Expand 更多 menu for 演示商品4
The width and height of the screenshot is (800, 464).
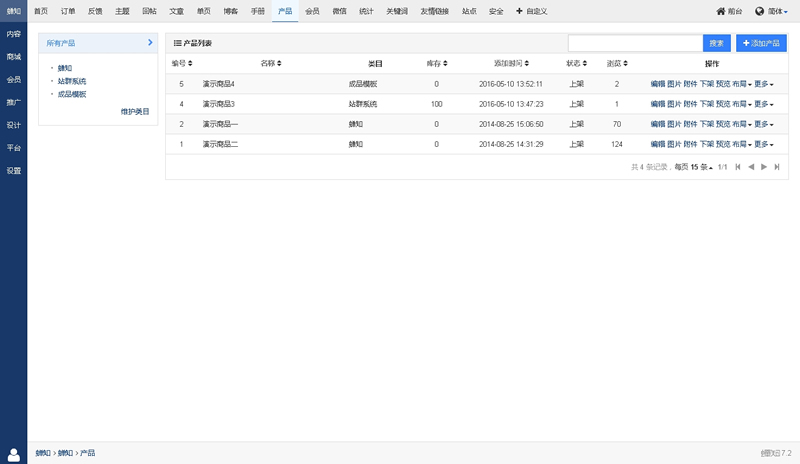(764, 84)
